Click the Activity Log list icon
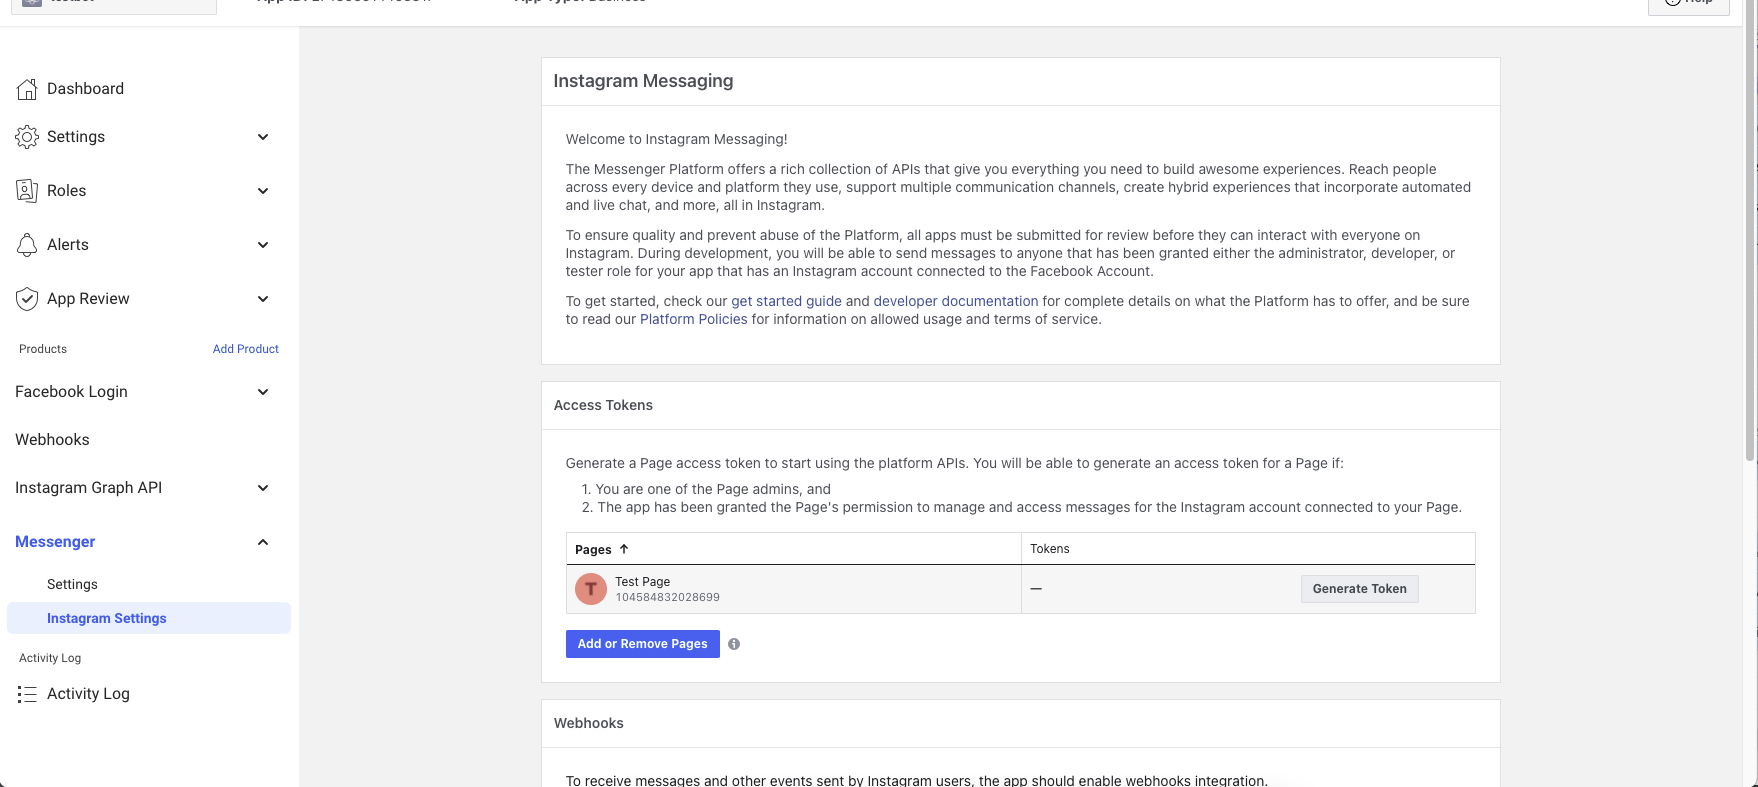This screenshot has width=1758, height=787. pyautogui.click(x=27, y=694)
